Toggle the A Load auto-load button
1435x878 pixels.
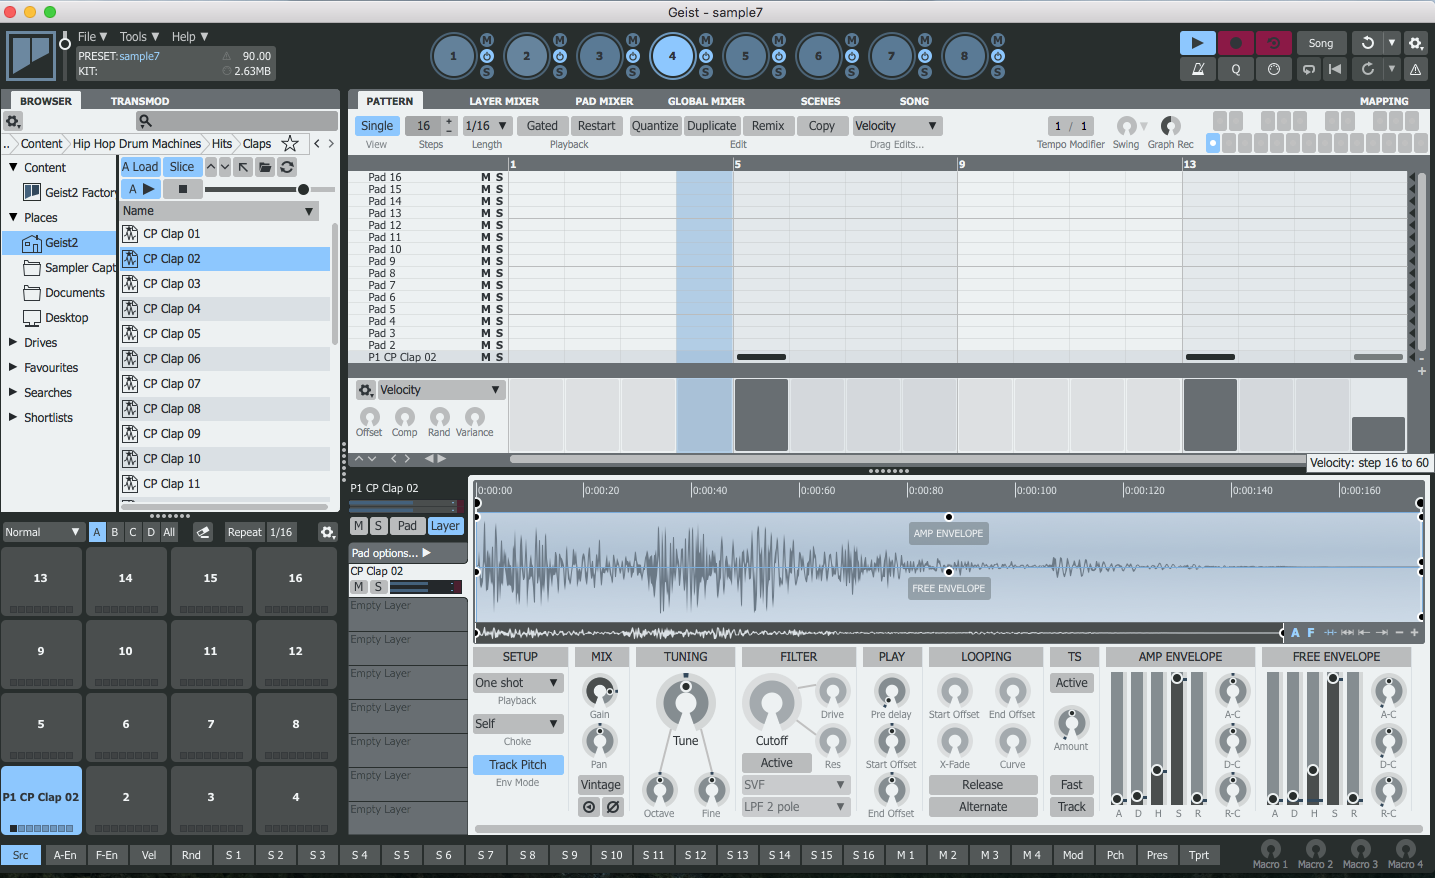pyautogui.click(x=140, y=167)
